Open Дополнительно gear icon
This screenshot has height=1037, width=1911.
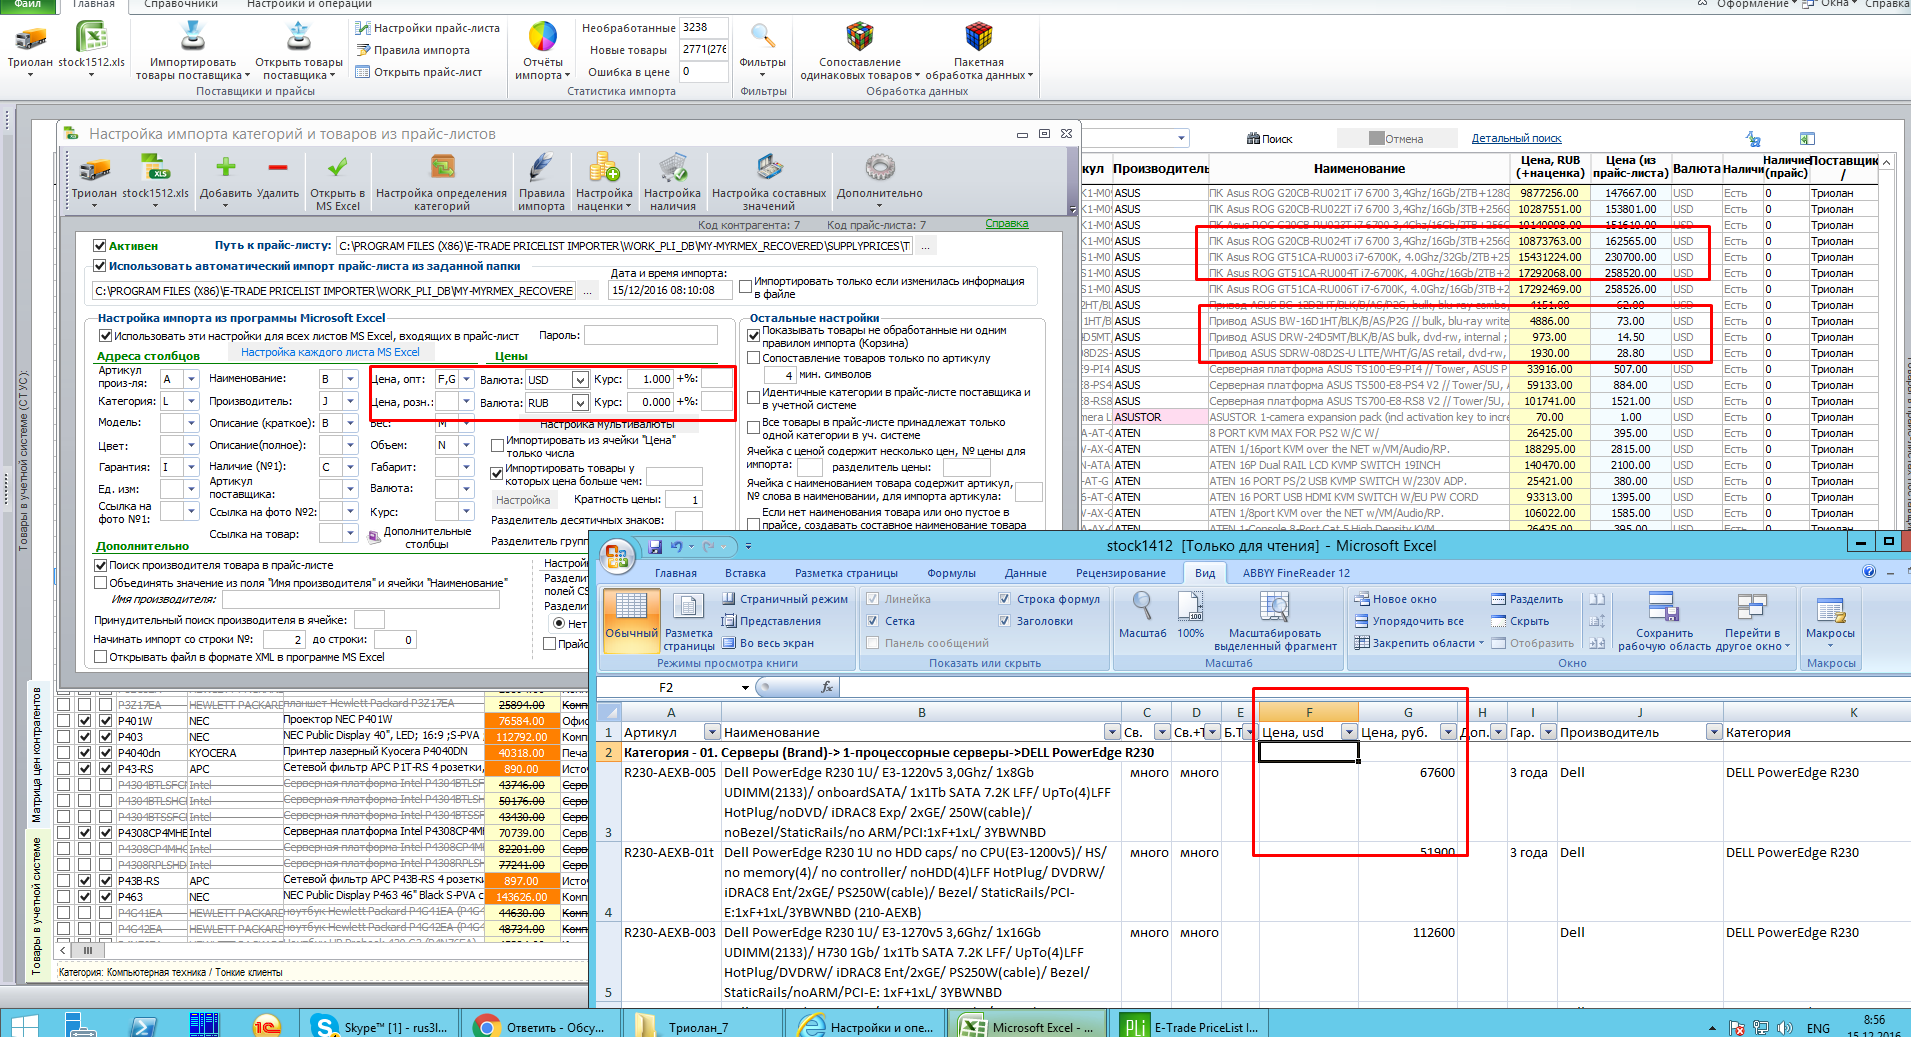pos(880,167)
